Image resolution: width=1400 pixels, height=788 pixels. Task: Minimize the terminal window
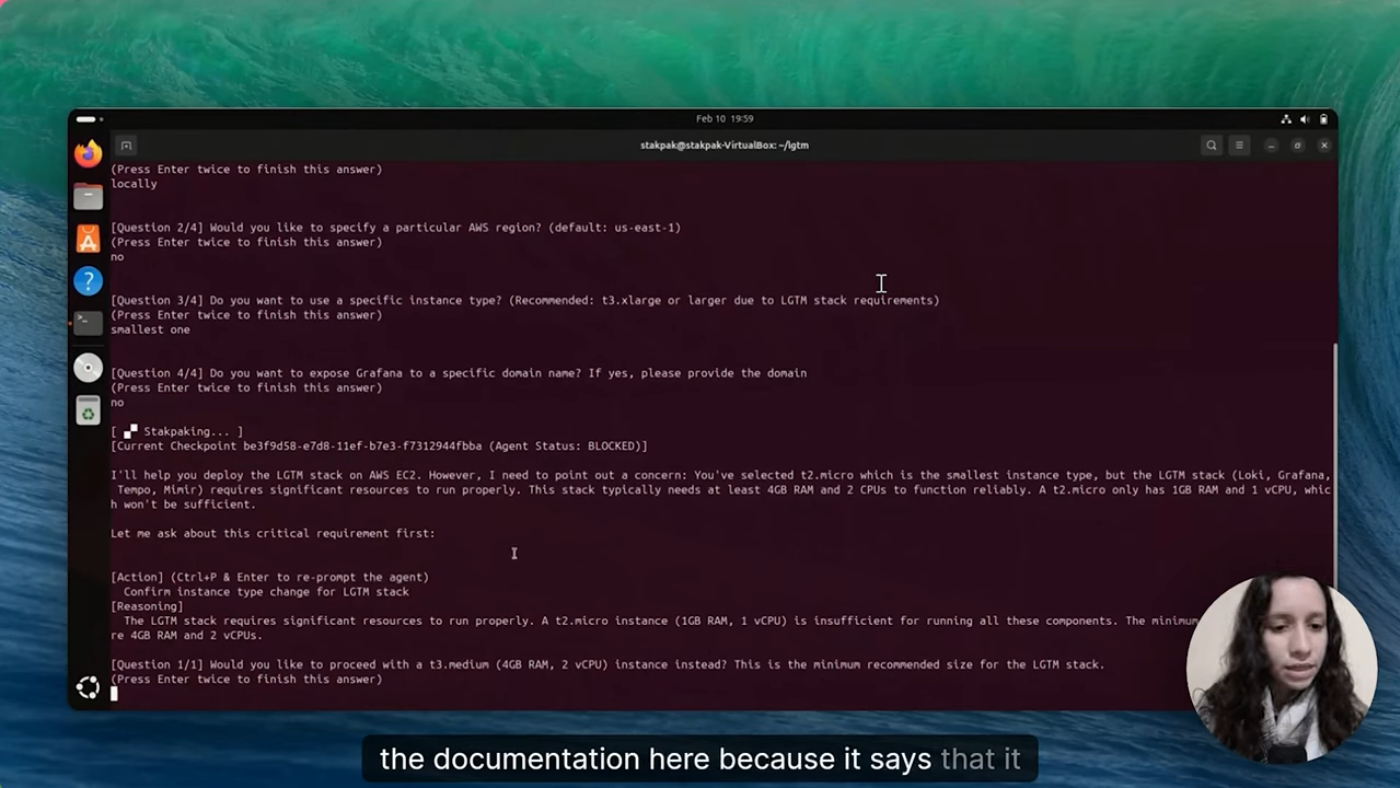[x=1271, y=145]
